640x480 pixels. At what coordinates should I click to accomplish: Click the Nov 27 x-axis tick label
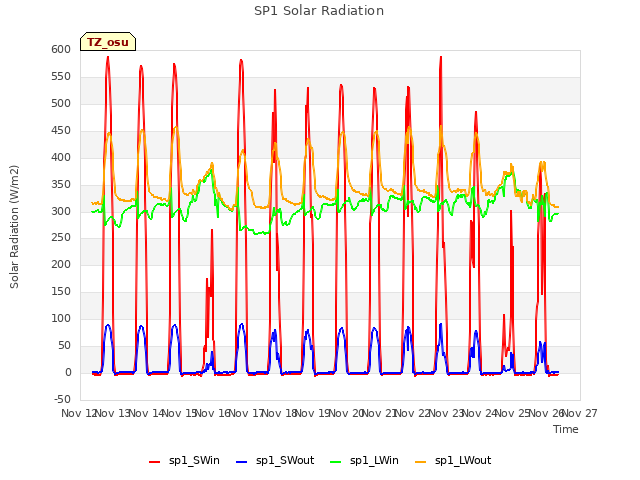point(580,413)
